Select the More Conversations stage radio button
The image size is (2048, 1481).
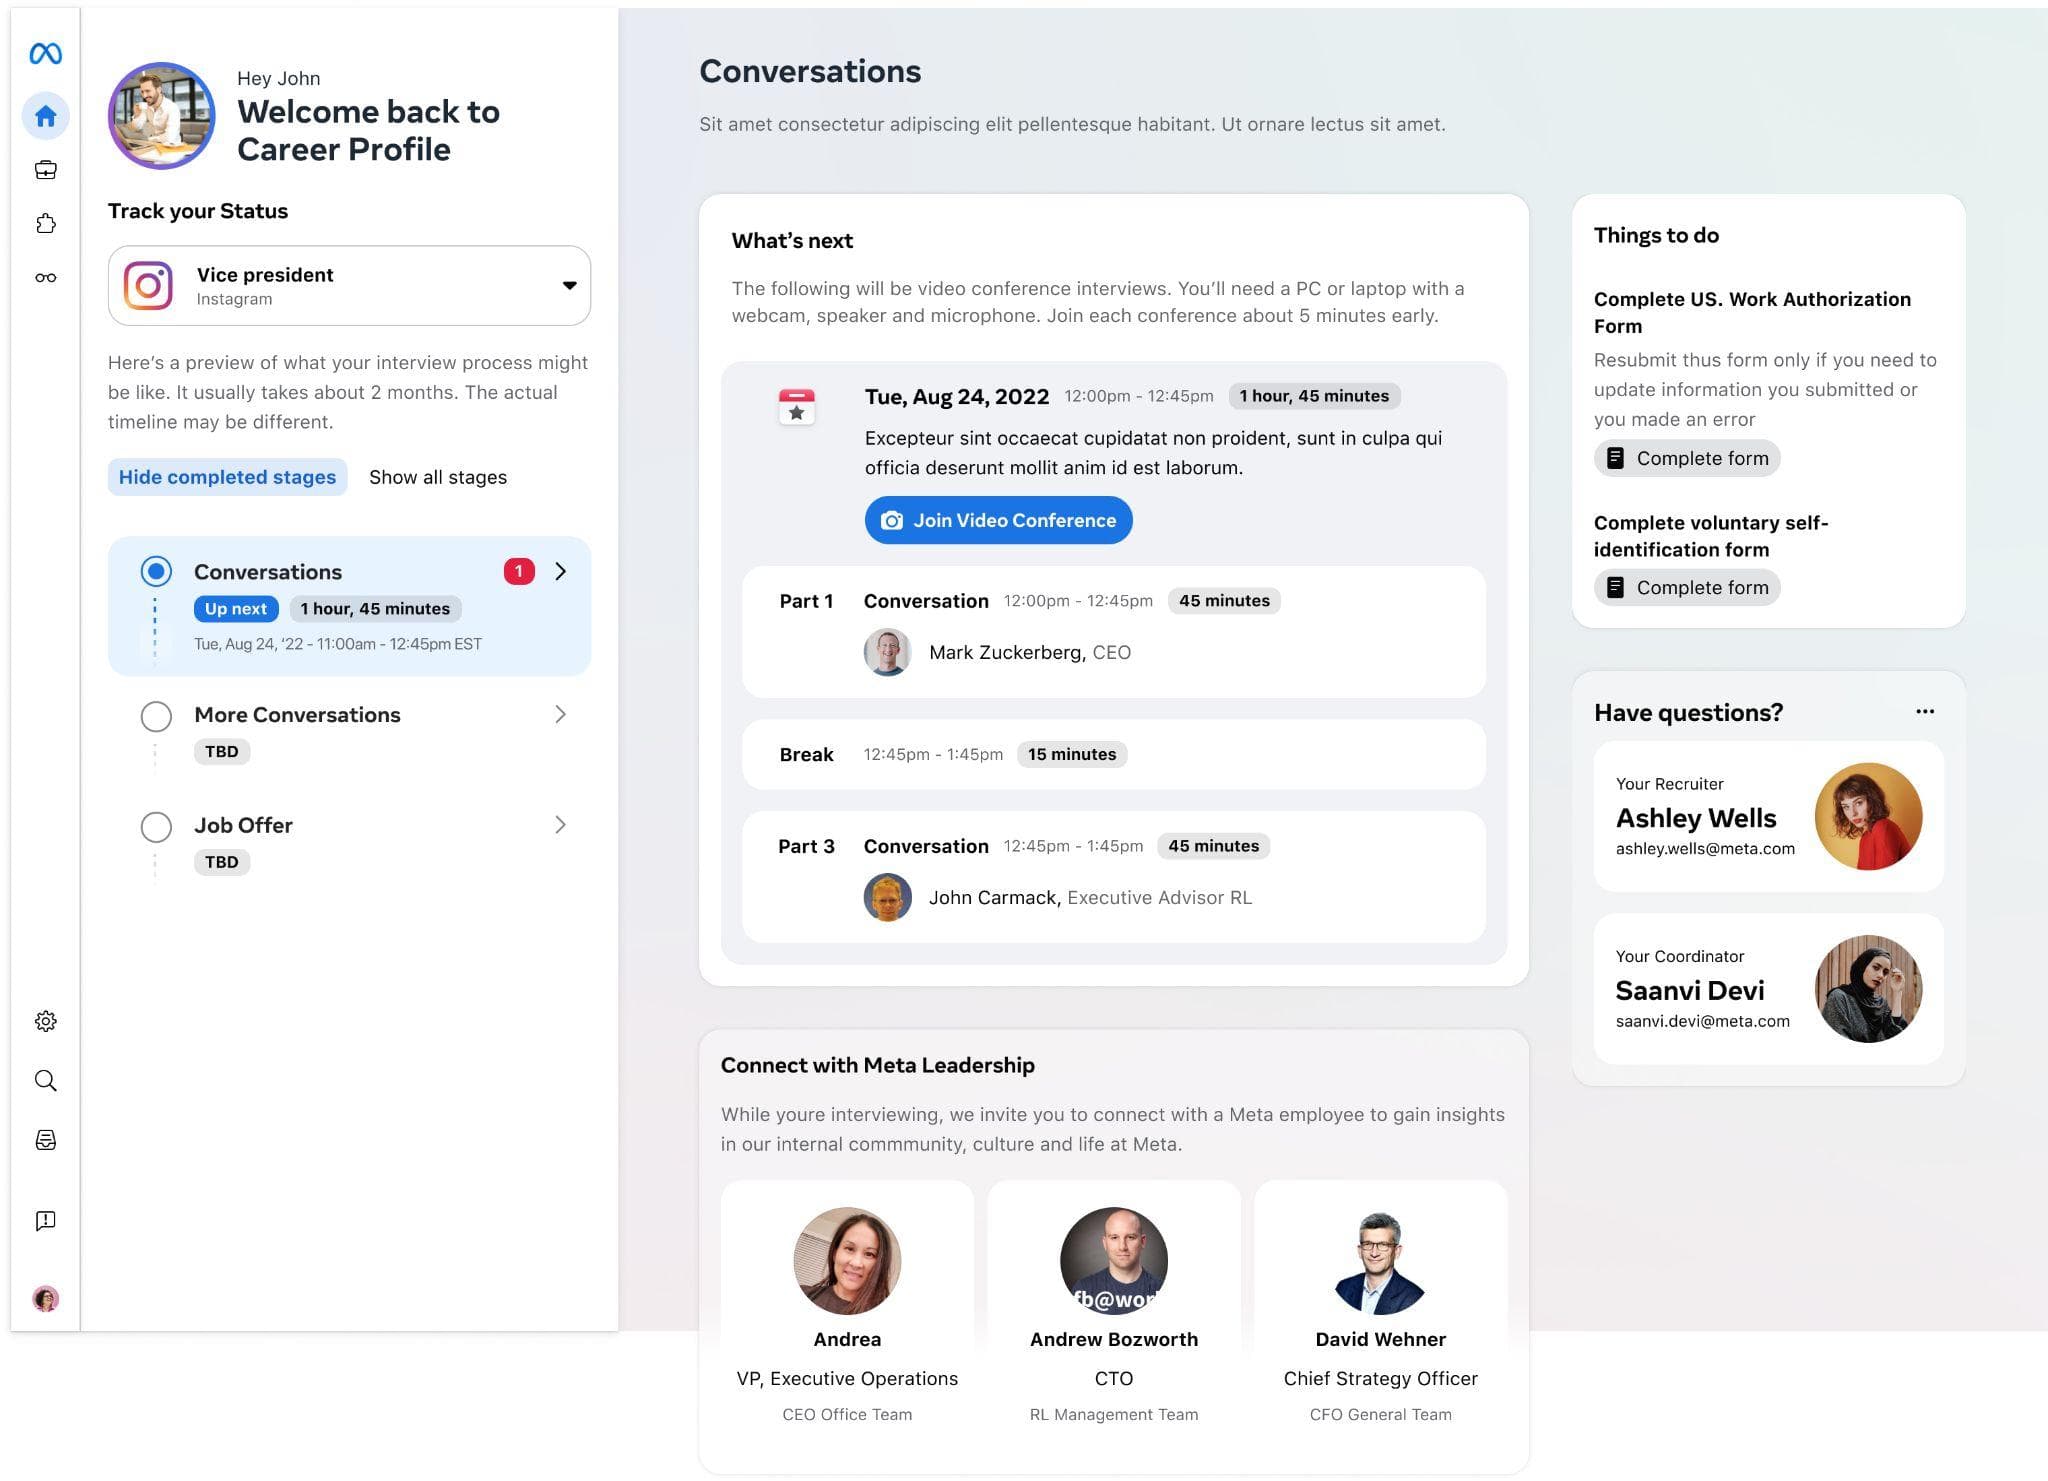point(156,716)
